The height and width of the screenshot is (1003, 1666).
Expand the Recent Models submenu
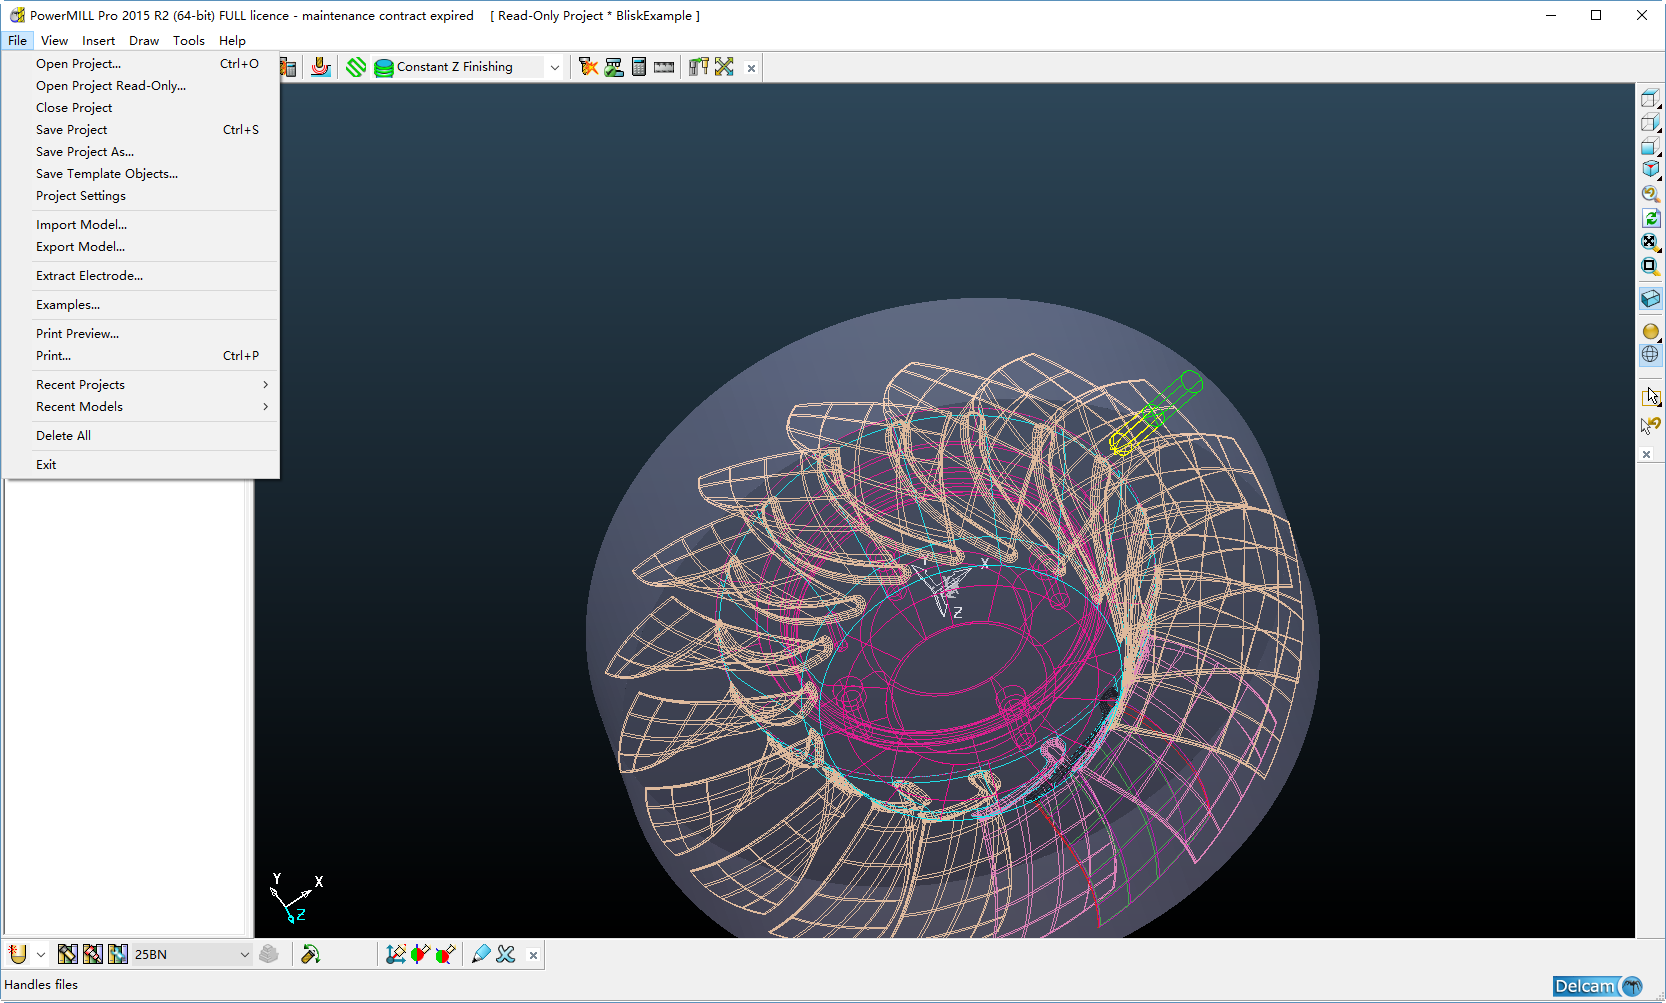(x=141, y=407)
